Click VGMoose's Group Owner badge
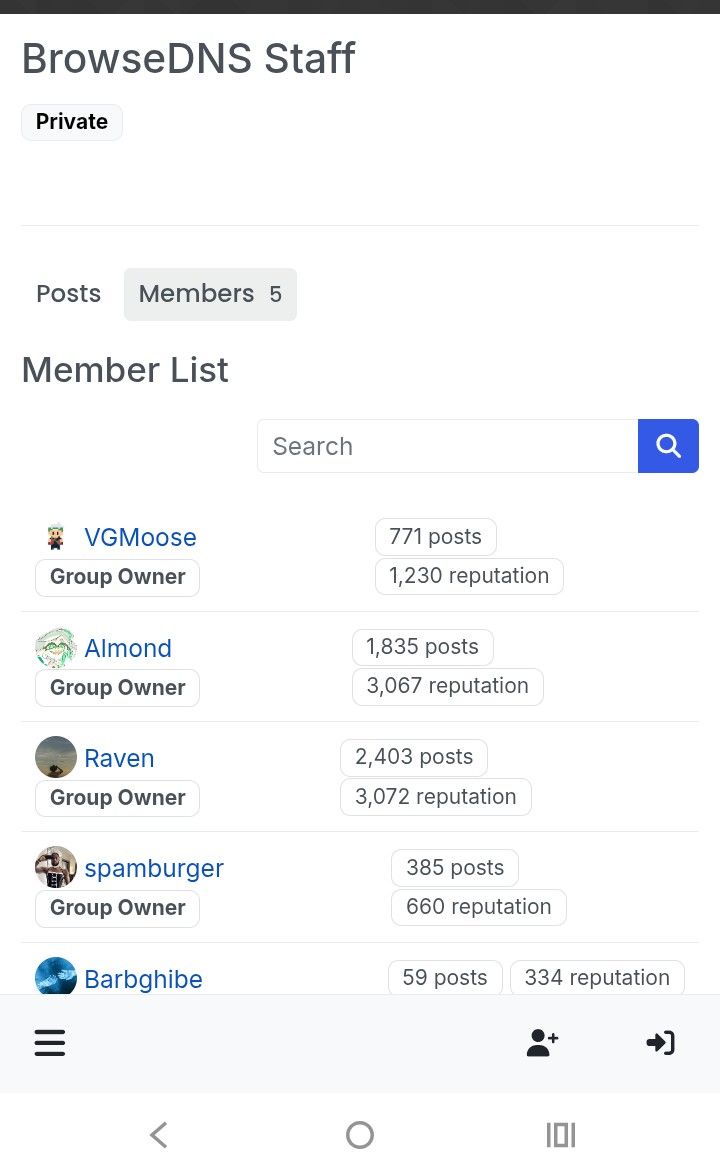The height and width of the screenshot is (1176, 720). pos(118,578)
